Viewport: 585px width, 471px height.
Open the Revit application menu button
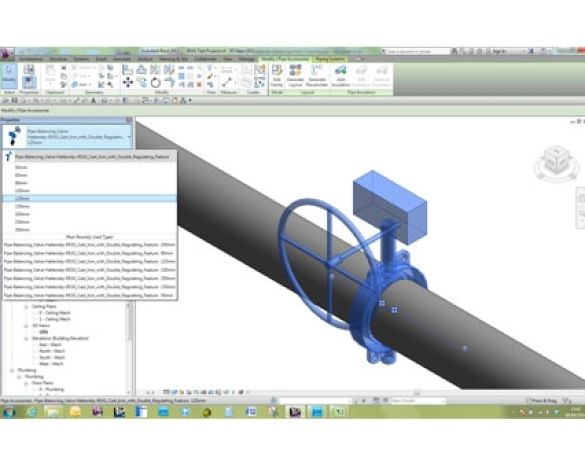7,53
